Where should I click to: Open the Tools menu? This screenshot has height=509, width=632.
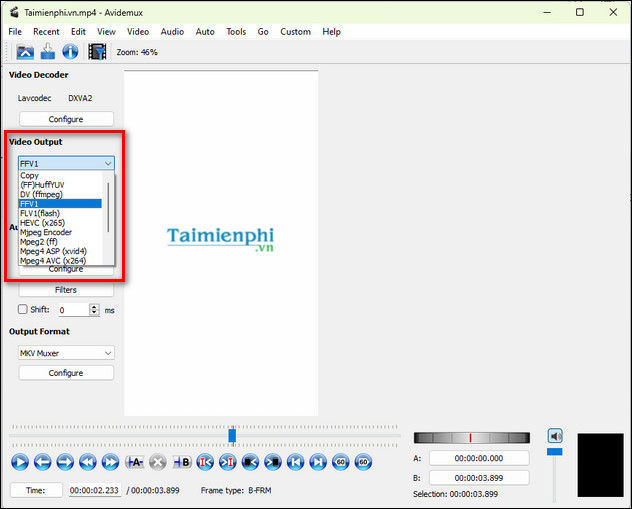[x=236, y=31]
